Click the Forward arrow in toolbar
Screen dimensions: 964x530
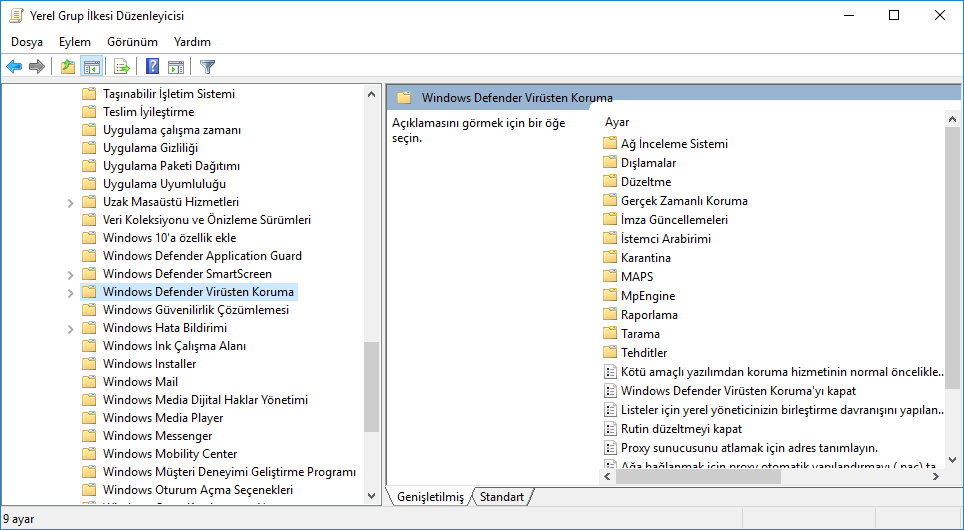(37, 66)
